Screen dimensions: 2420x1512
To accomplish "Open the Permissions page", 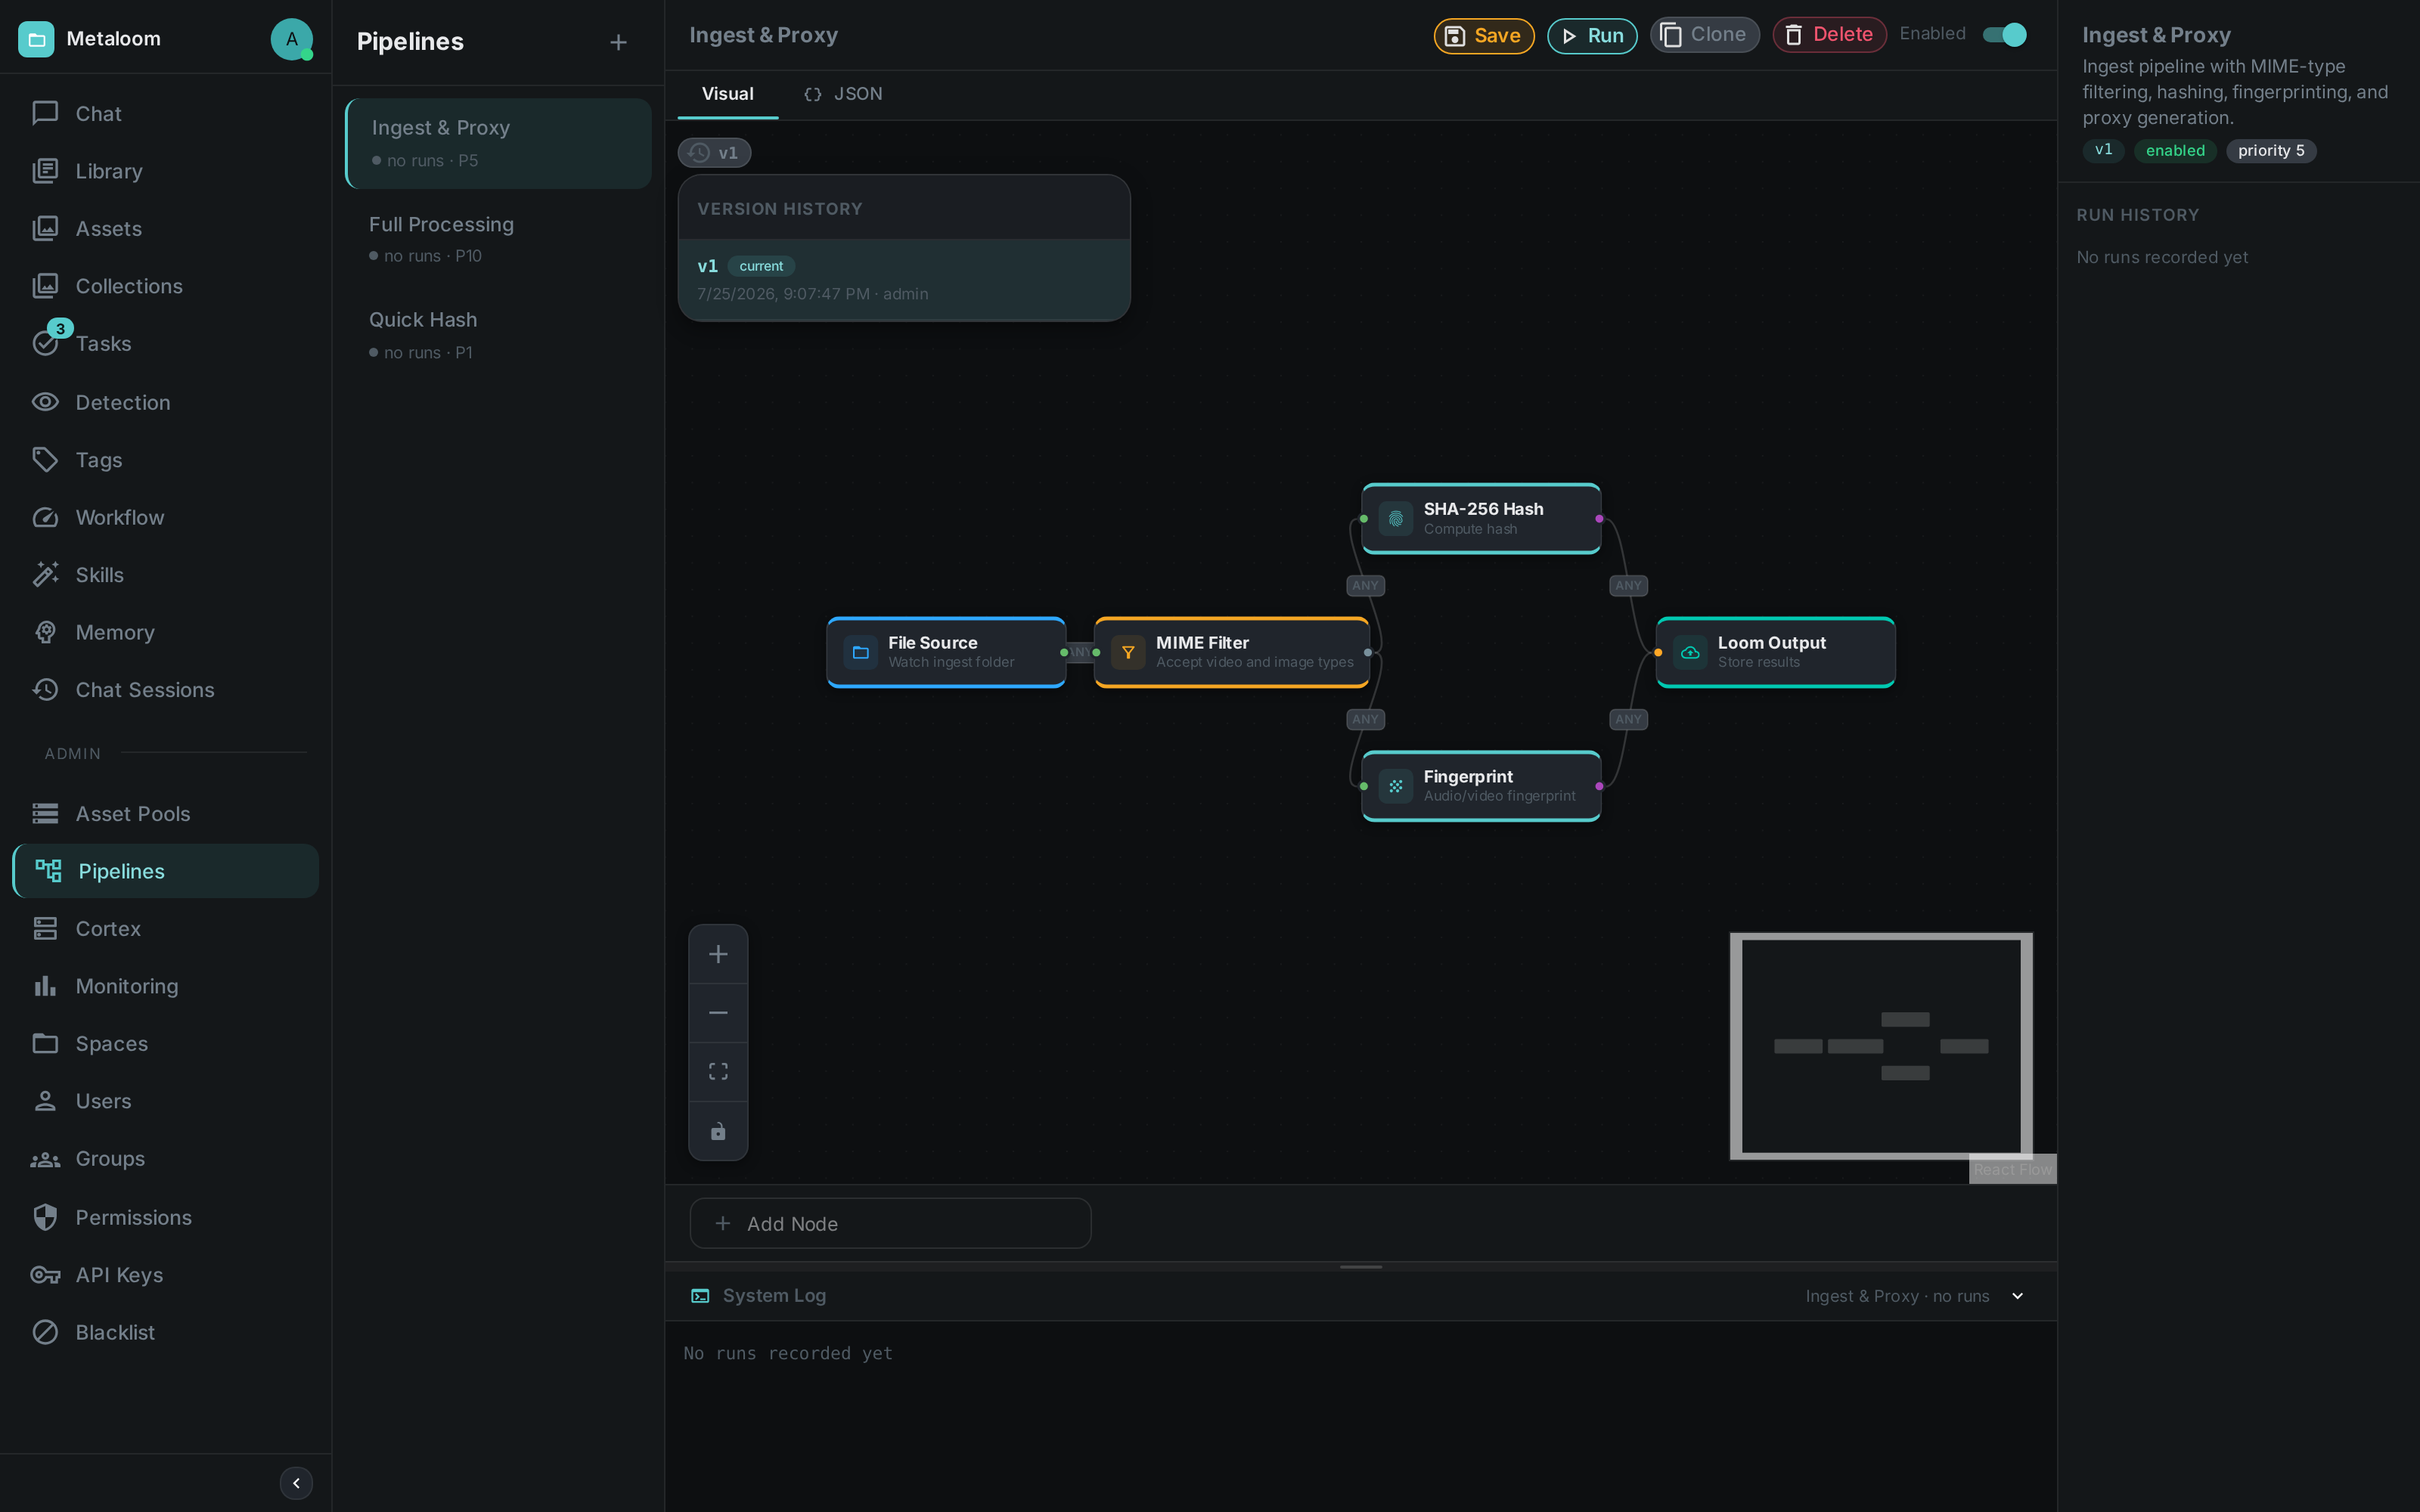I will 165,1217.
